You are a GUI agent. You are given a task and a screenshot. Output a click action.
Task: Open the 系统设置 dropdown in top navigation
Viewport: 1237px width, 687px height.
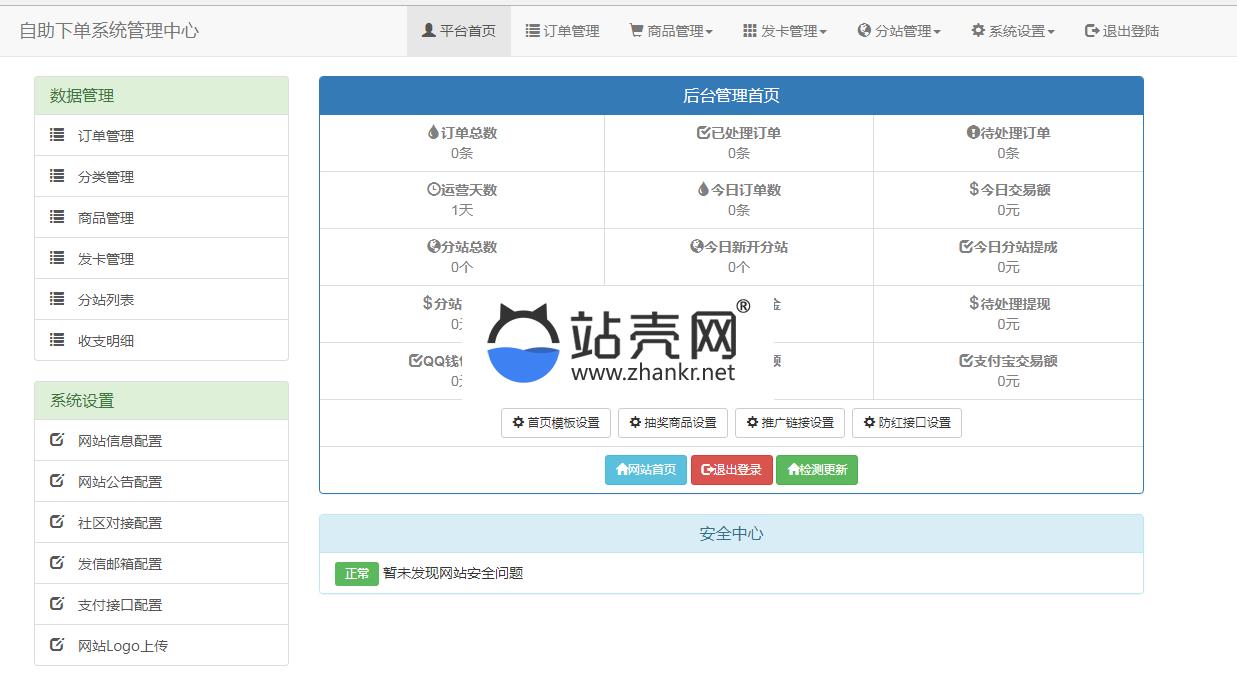point(1012,31)
